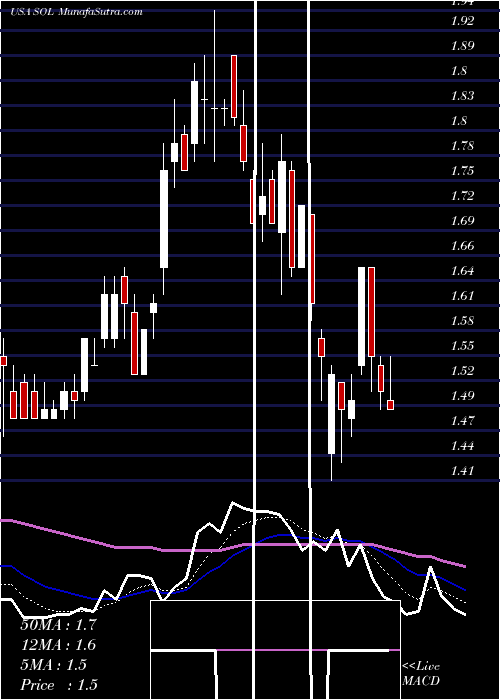Select the 1.78 price axis label
The image size is (500, 700).
click(x=465, y=146)
